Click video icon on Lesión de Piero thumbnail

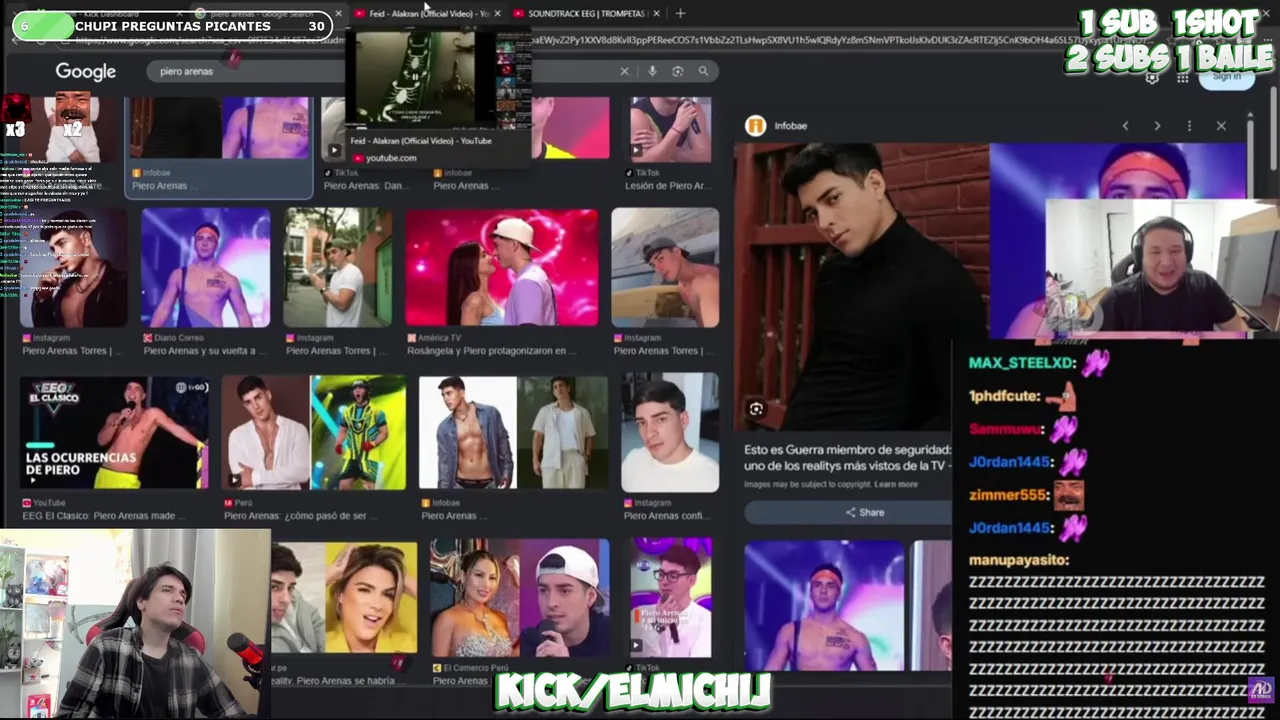[x=636, y=151]
